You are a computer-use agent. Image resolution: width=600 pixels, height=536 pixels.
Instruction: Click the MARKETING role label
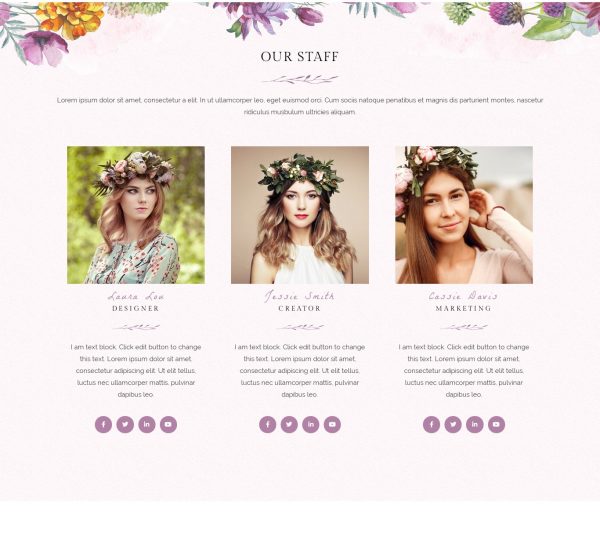coord(463,308)
